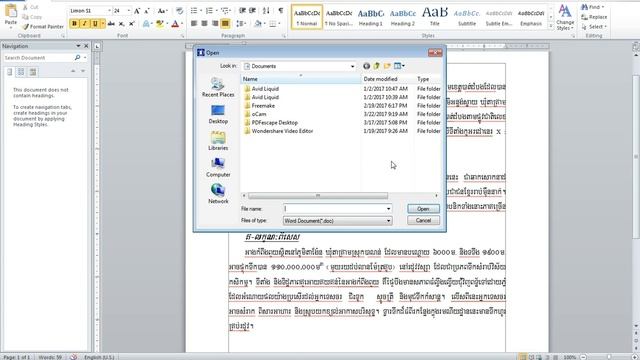The height and width of the screenshot is (360, 640).
Task: Click the Find button in Editing group
Action: point(593,7)
